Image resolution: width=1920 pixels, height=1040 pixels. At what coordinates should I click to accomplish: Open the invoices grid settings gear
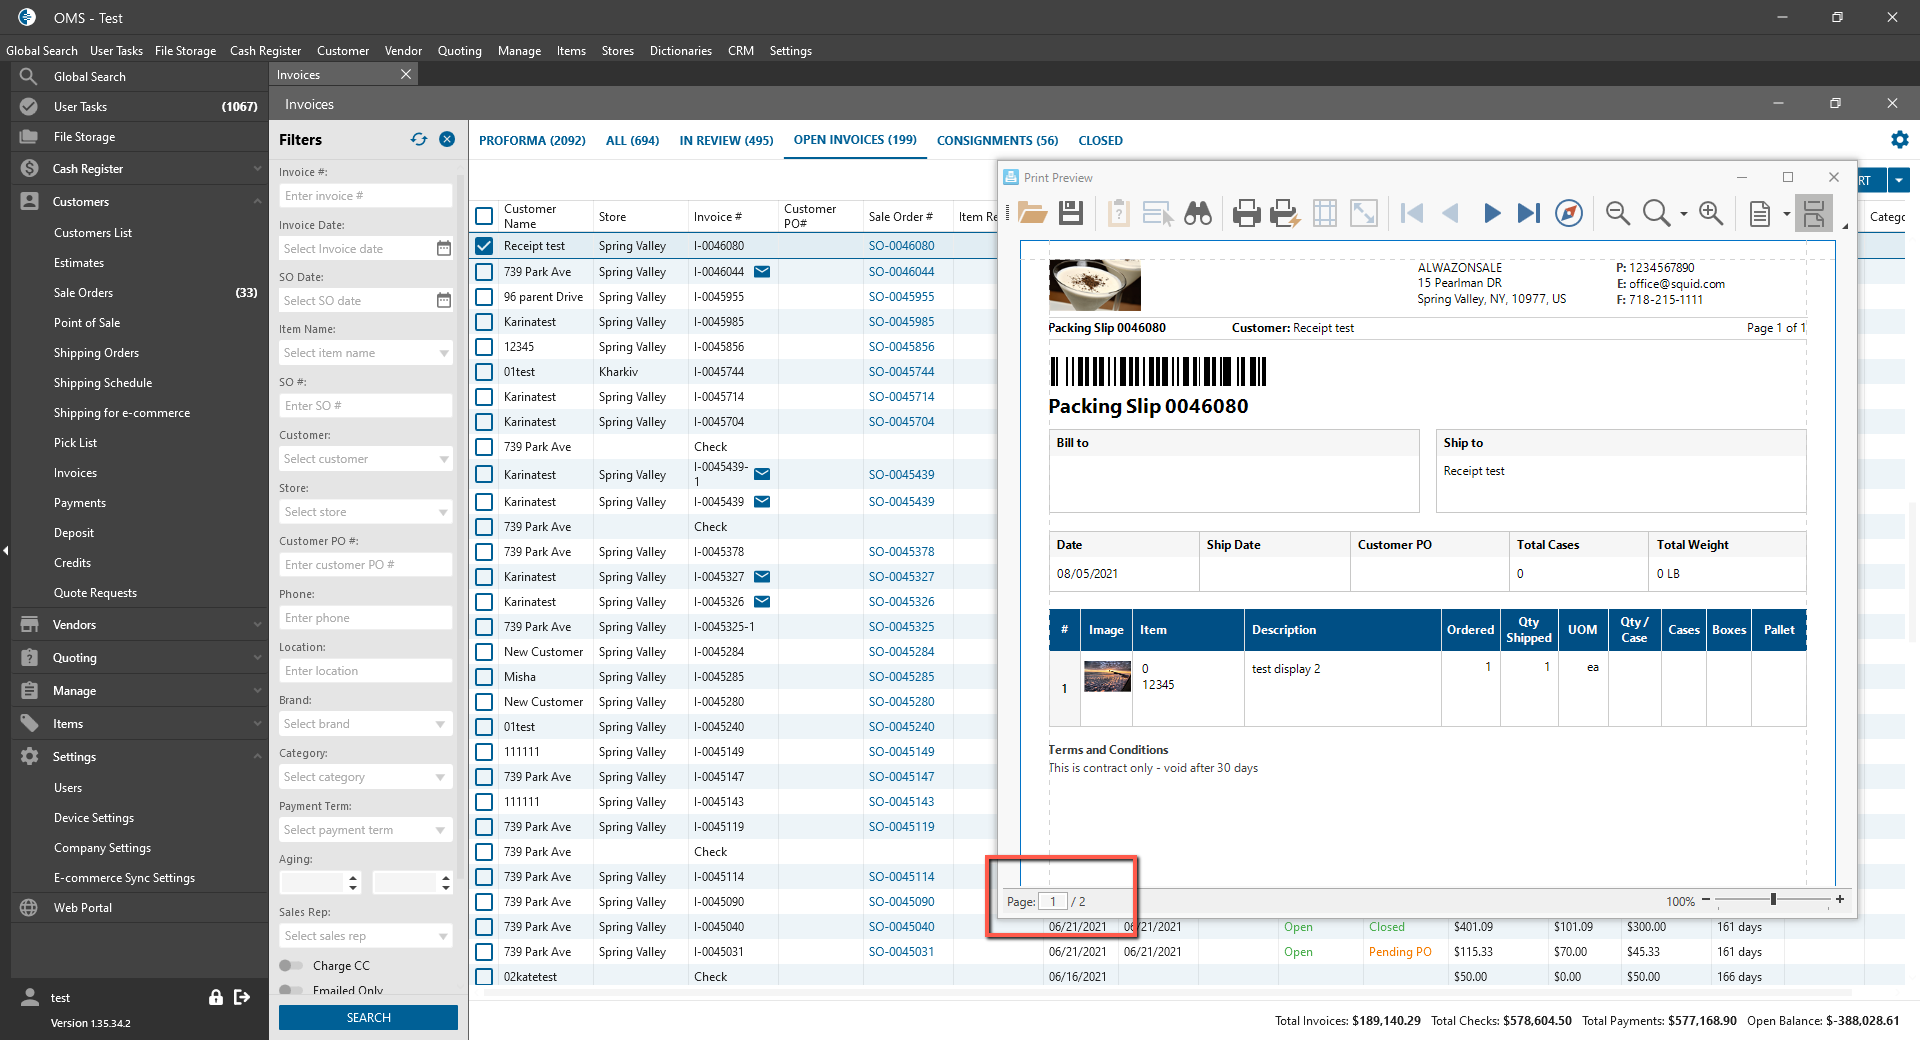coord(1899,140)
